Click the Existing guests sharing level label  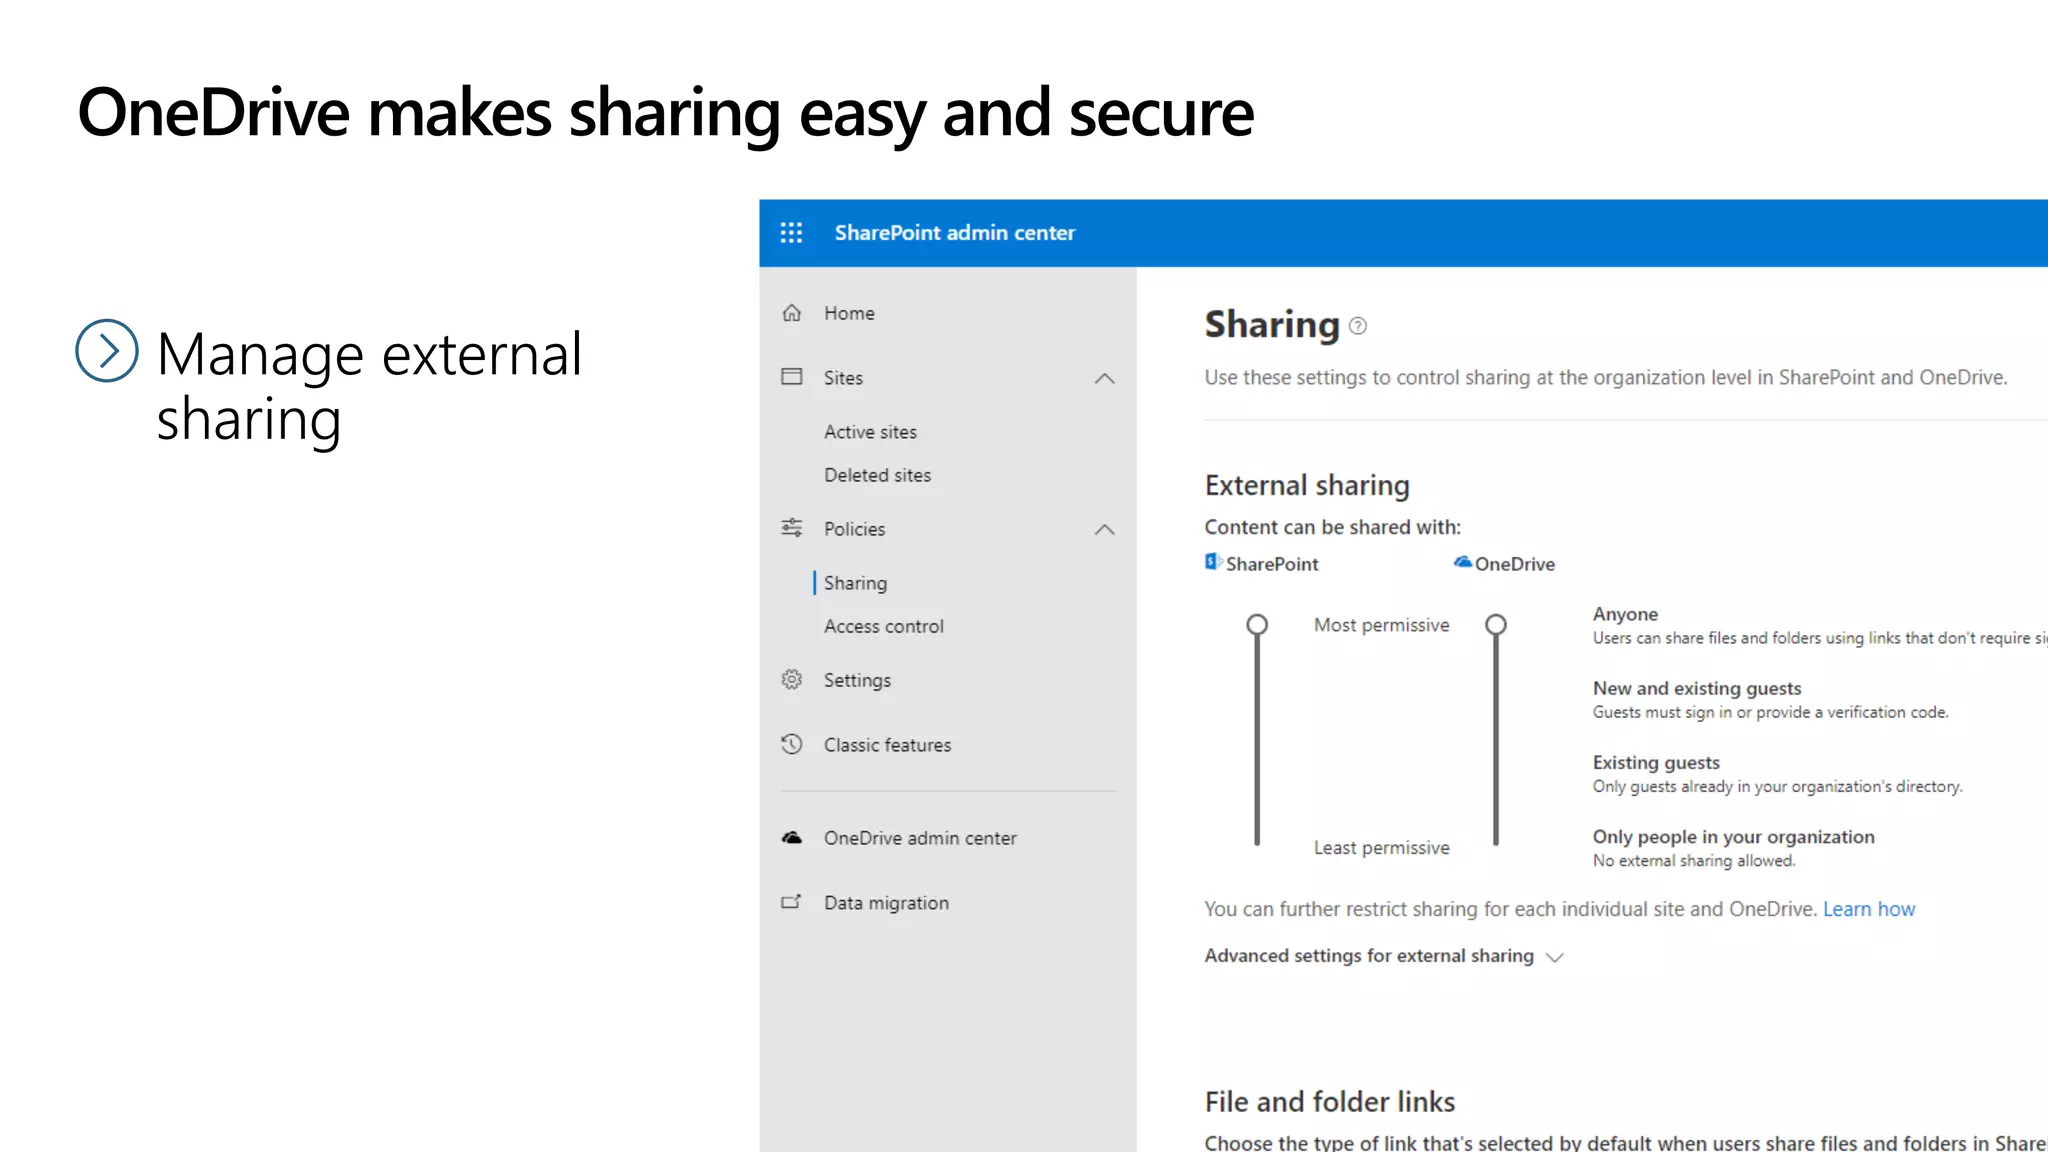[x=1656, y=762]
